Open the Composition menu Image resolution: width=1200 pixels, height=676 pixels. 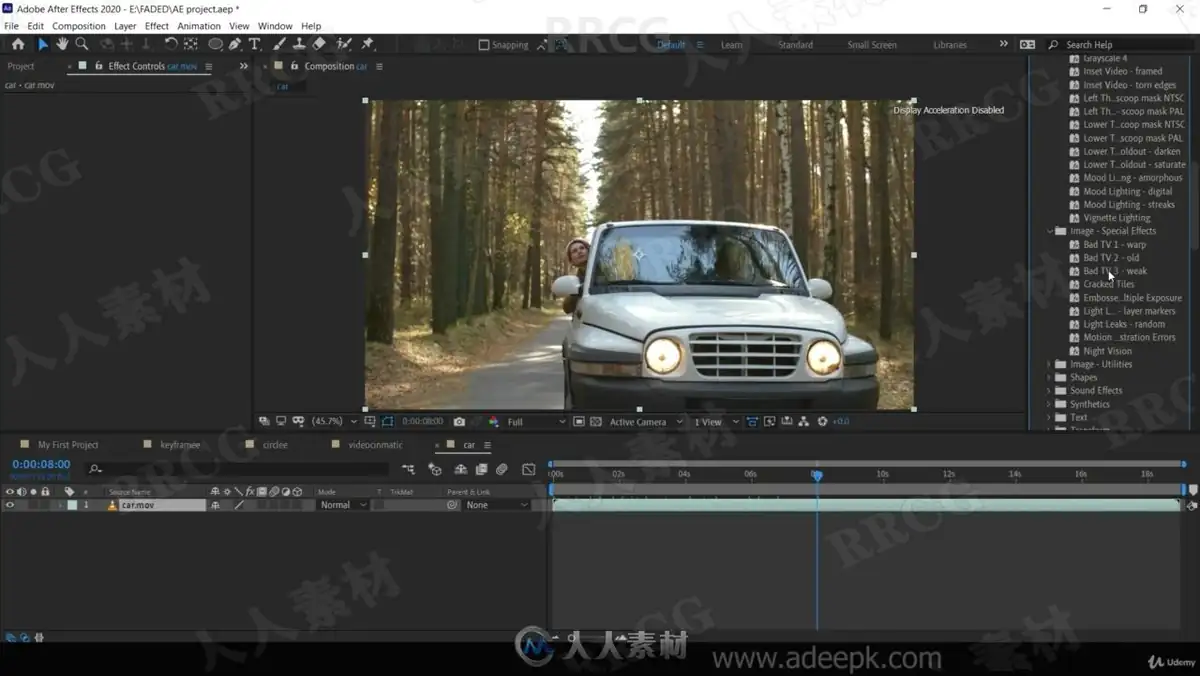point(79,26)
